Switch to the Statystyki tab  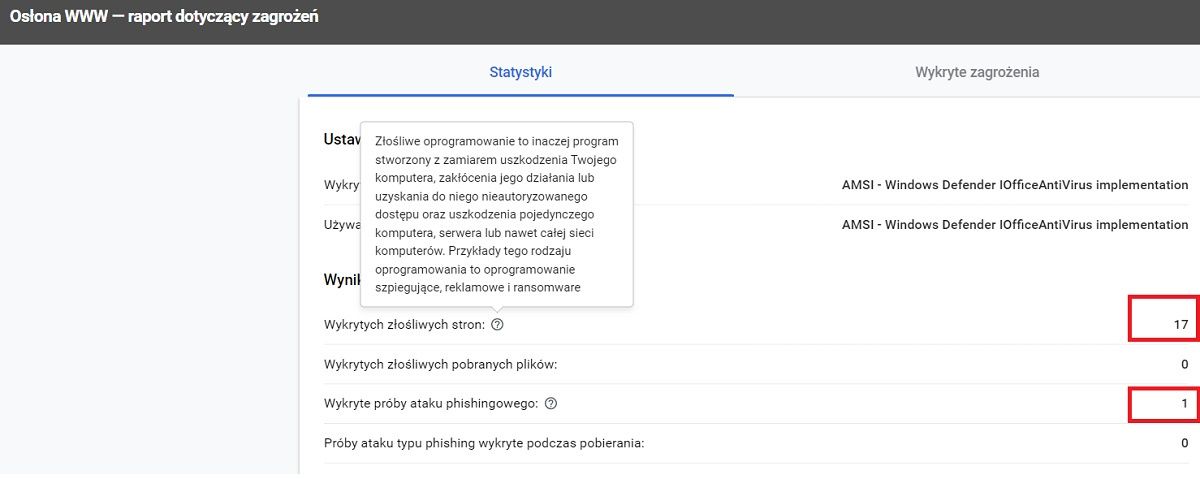click(x=520, y=72)
